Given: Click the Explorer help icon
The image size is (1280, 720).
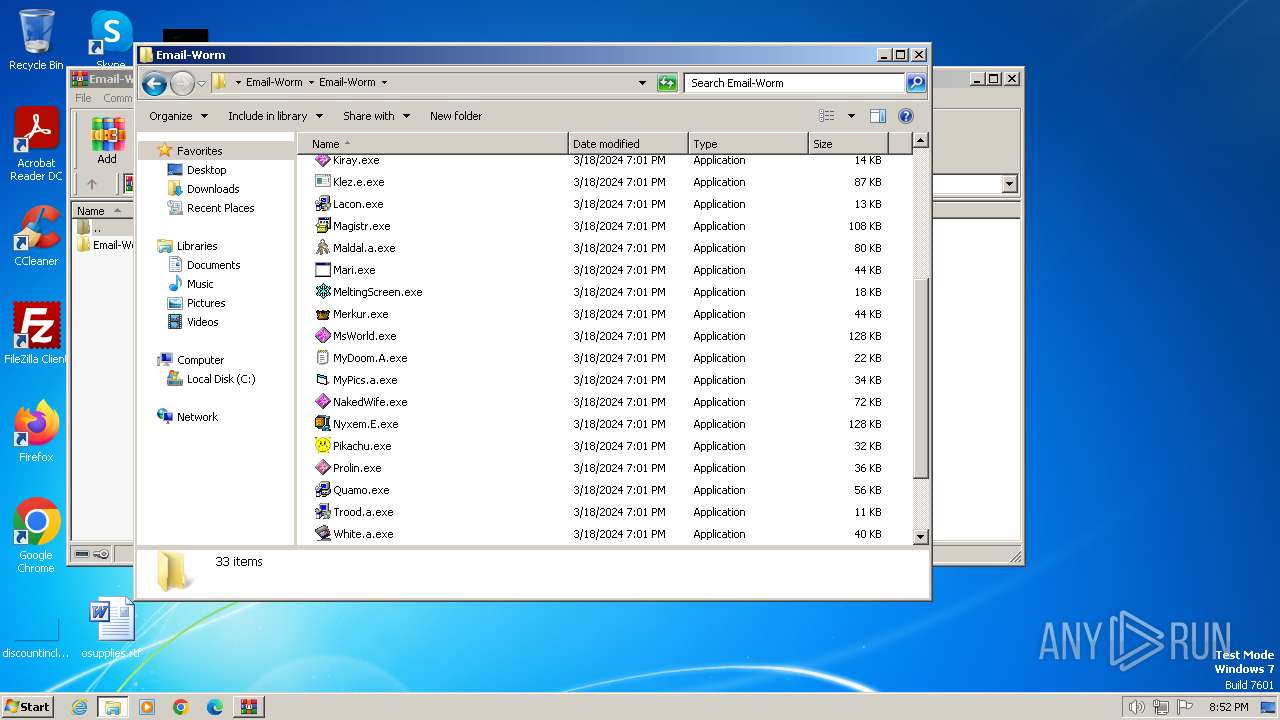Looking at the screenshot, I should click(x=906, y=116).
